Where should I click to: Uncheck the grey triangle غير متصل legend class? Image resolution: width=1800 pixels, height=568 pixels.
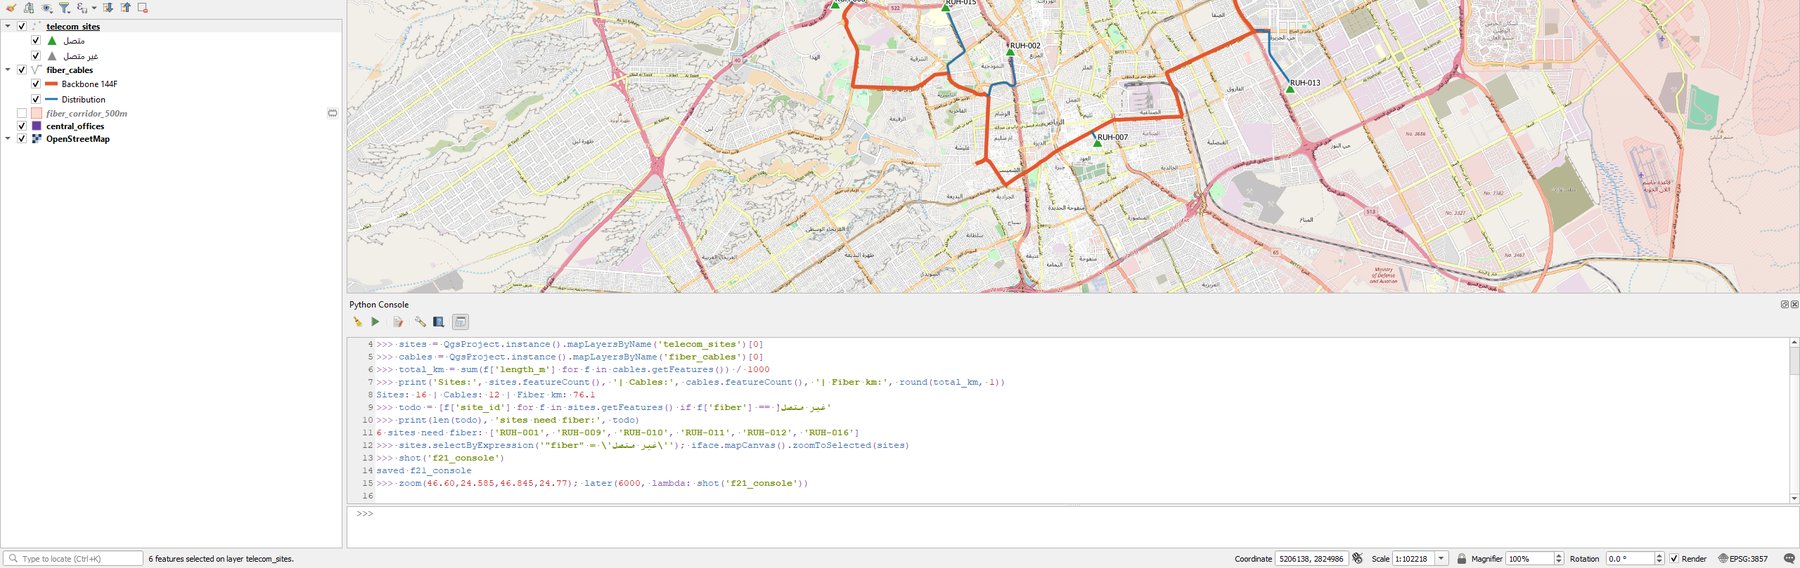36,56
